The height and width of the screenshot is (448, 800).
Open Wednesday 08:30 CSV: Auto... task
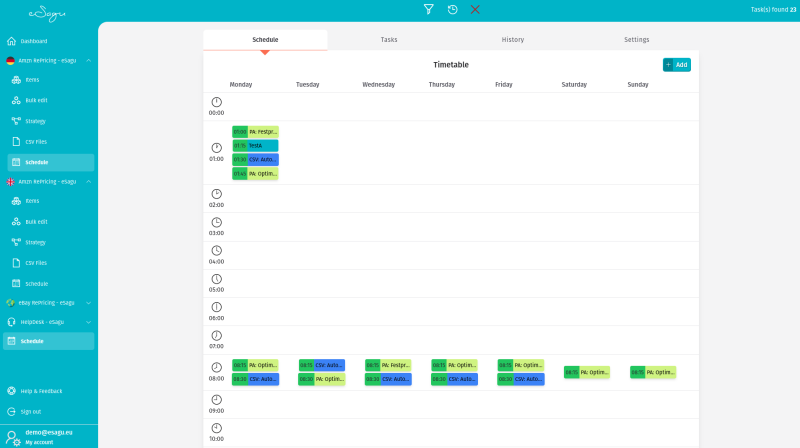pyautogui.click(x=388, y=379)
